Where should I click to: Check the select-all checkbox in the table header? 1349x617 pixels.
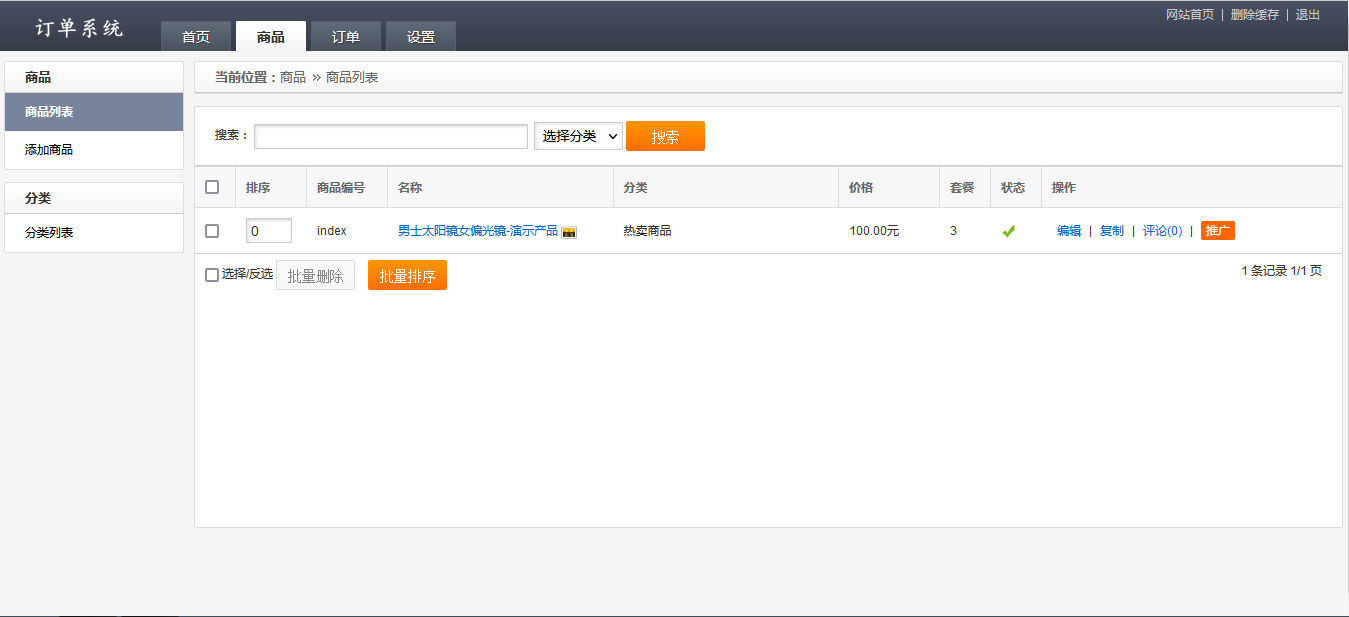click(213, 187)
